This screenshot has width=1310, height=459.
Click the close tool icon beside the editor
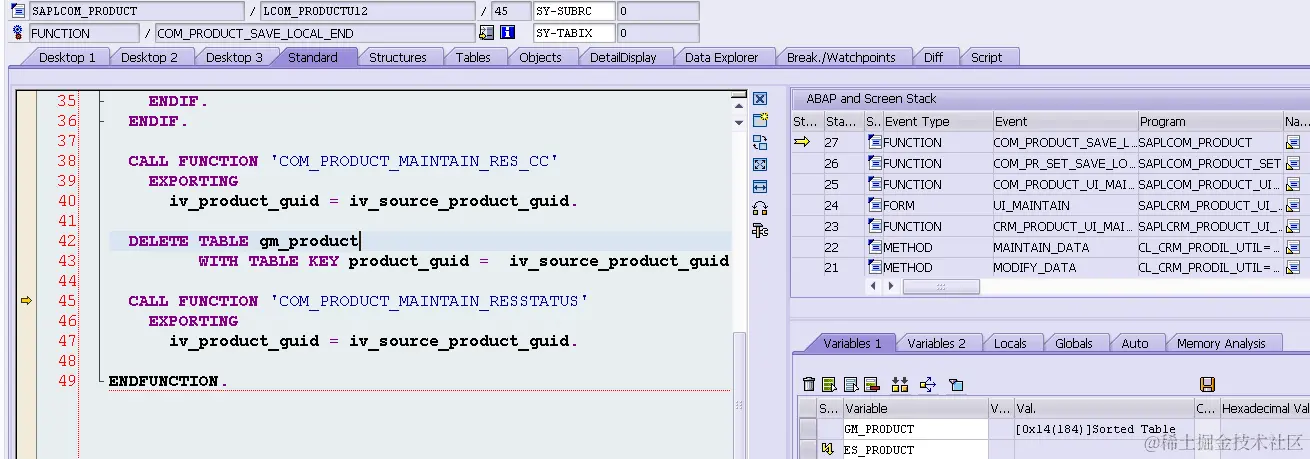[759, 98]
